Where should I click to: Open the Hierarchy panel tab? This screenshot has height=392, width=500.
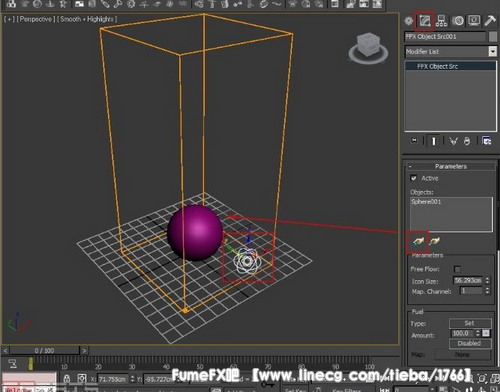click(441, 21)
